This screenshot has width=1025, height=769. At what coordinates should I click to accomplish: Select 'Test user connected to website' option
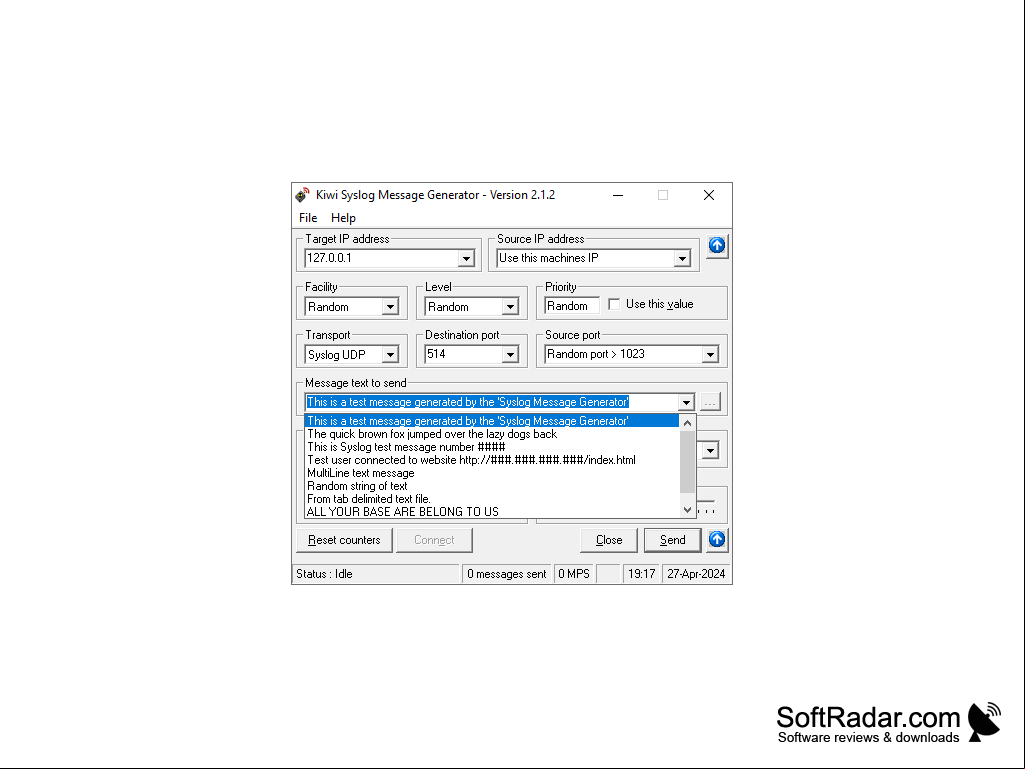[492, 460]
